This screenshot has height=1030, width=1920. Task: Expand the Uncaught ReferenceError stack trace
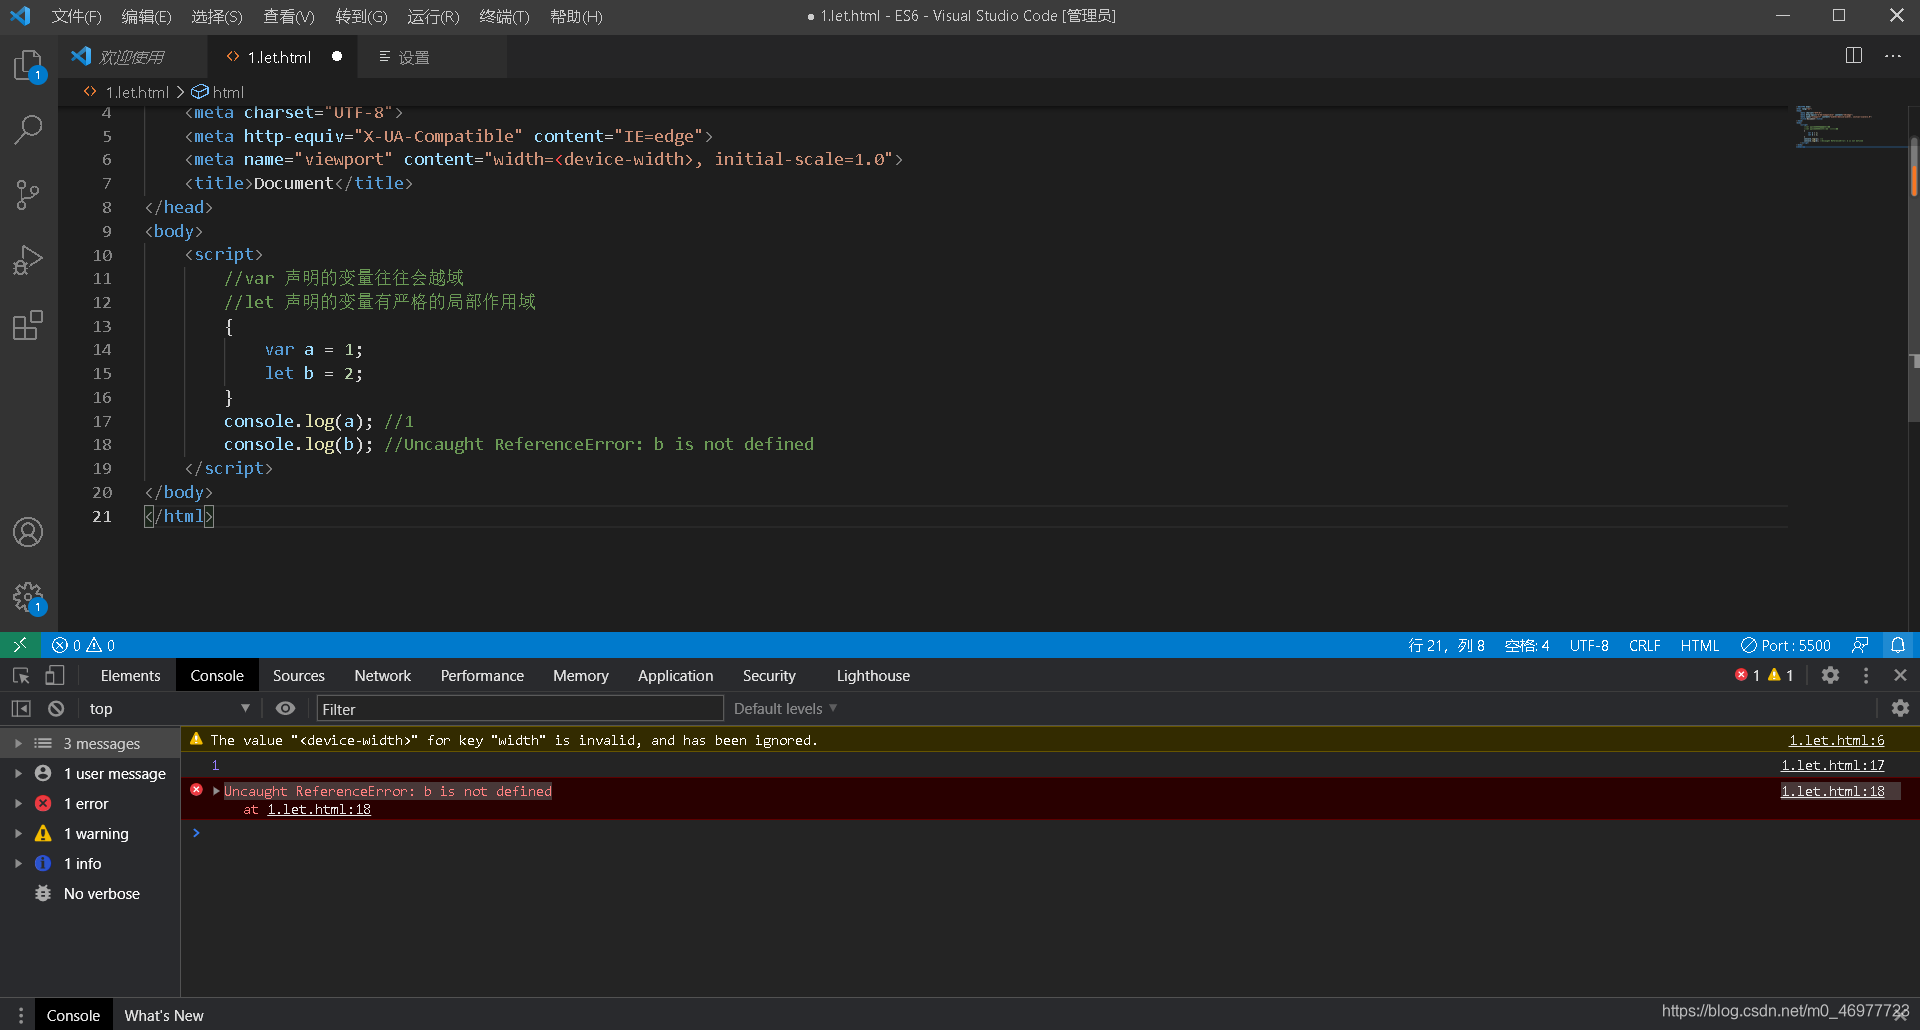tap(216, 791)
